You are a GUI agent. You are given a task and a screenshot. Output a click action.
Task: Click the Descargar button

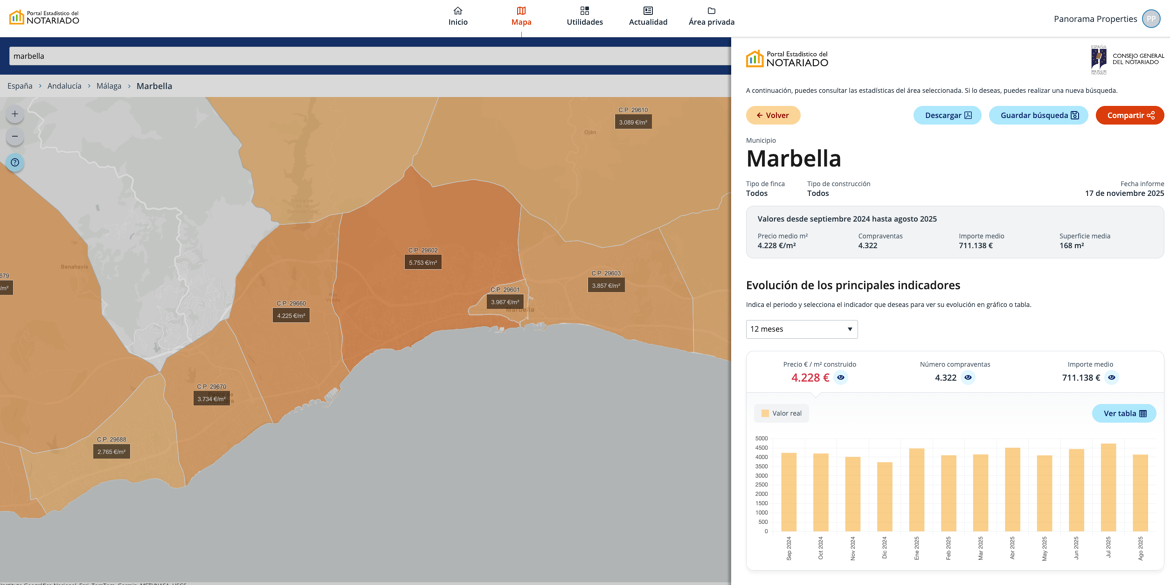(x=947, y=115)
